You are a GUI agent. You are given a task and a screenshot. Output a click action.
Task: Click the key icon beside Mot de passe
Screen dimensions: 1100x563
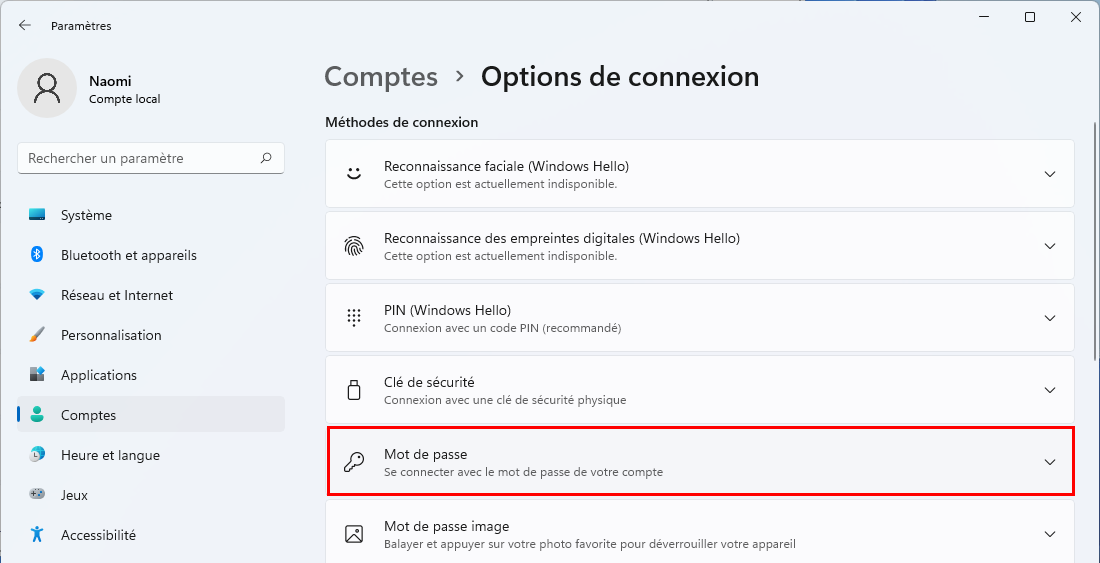pyautogui.click(x=354, y=463)
